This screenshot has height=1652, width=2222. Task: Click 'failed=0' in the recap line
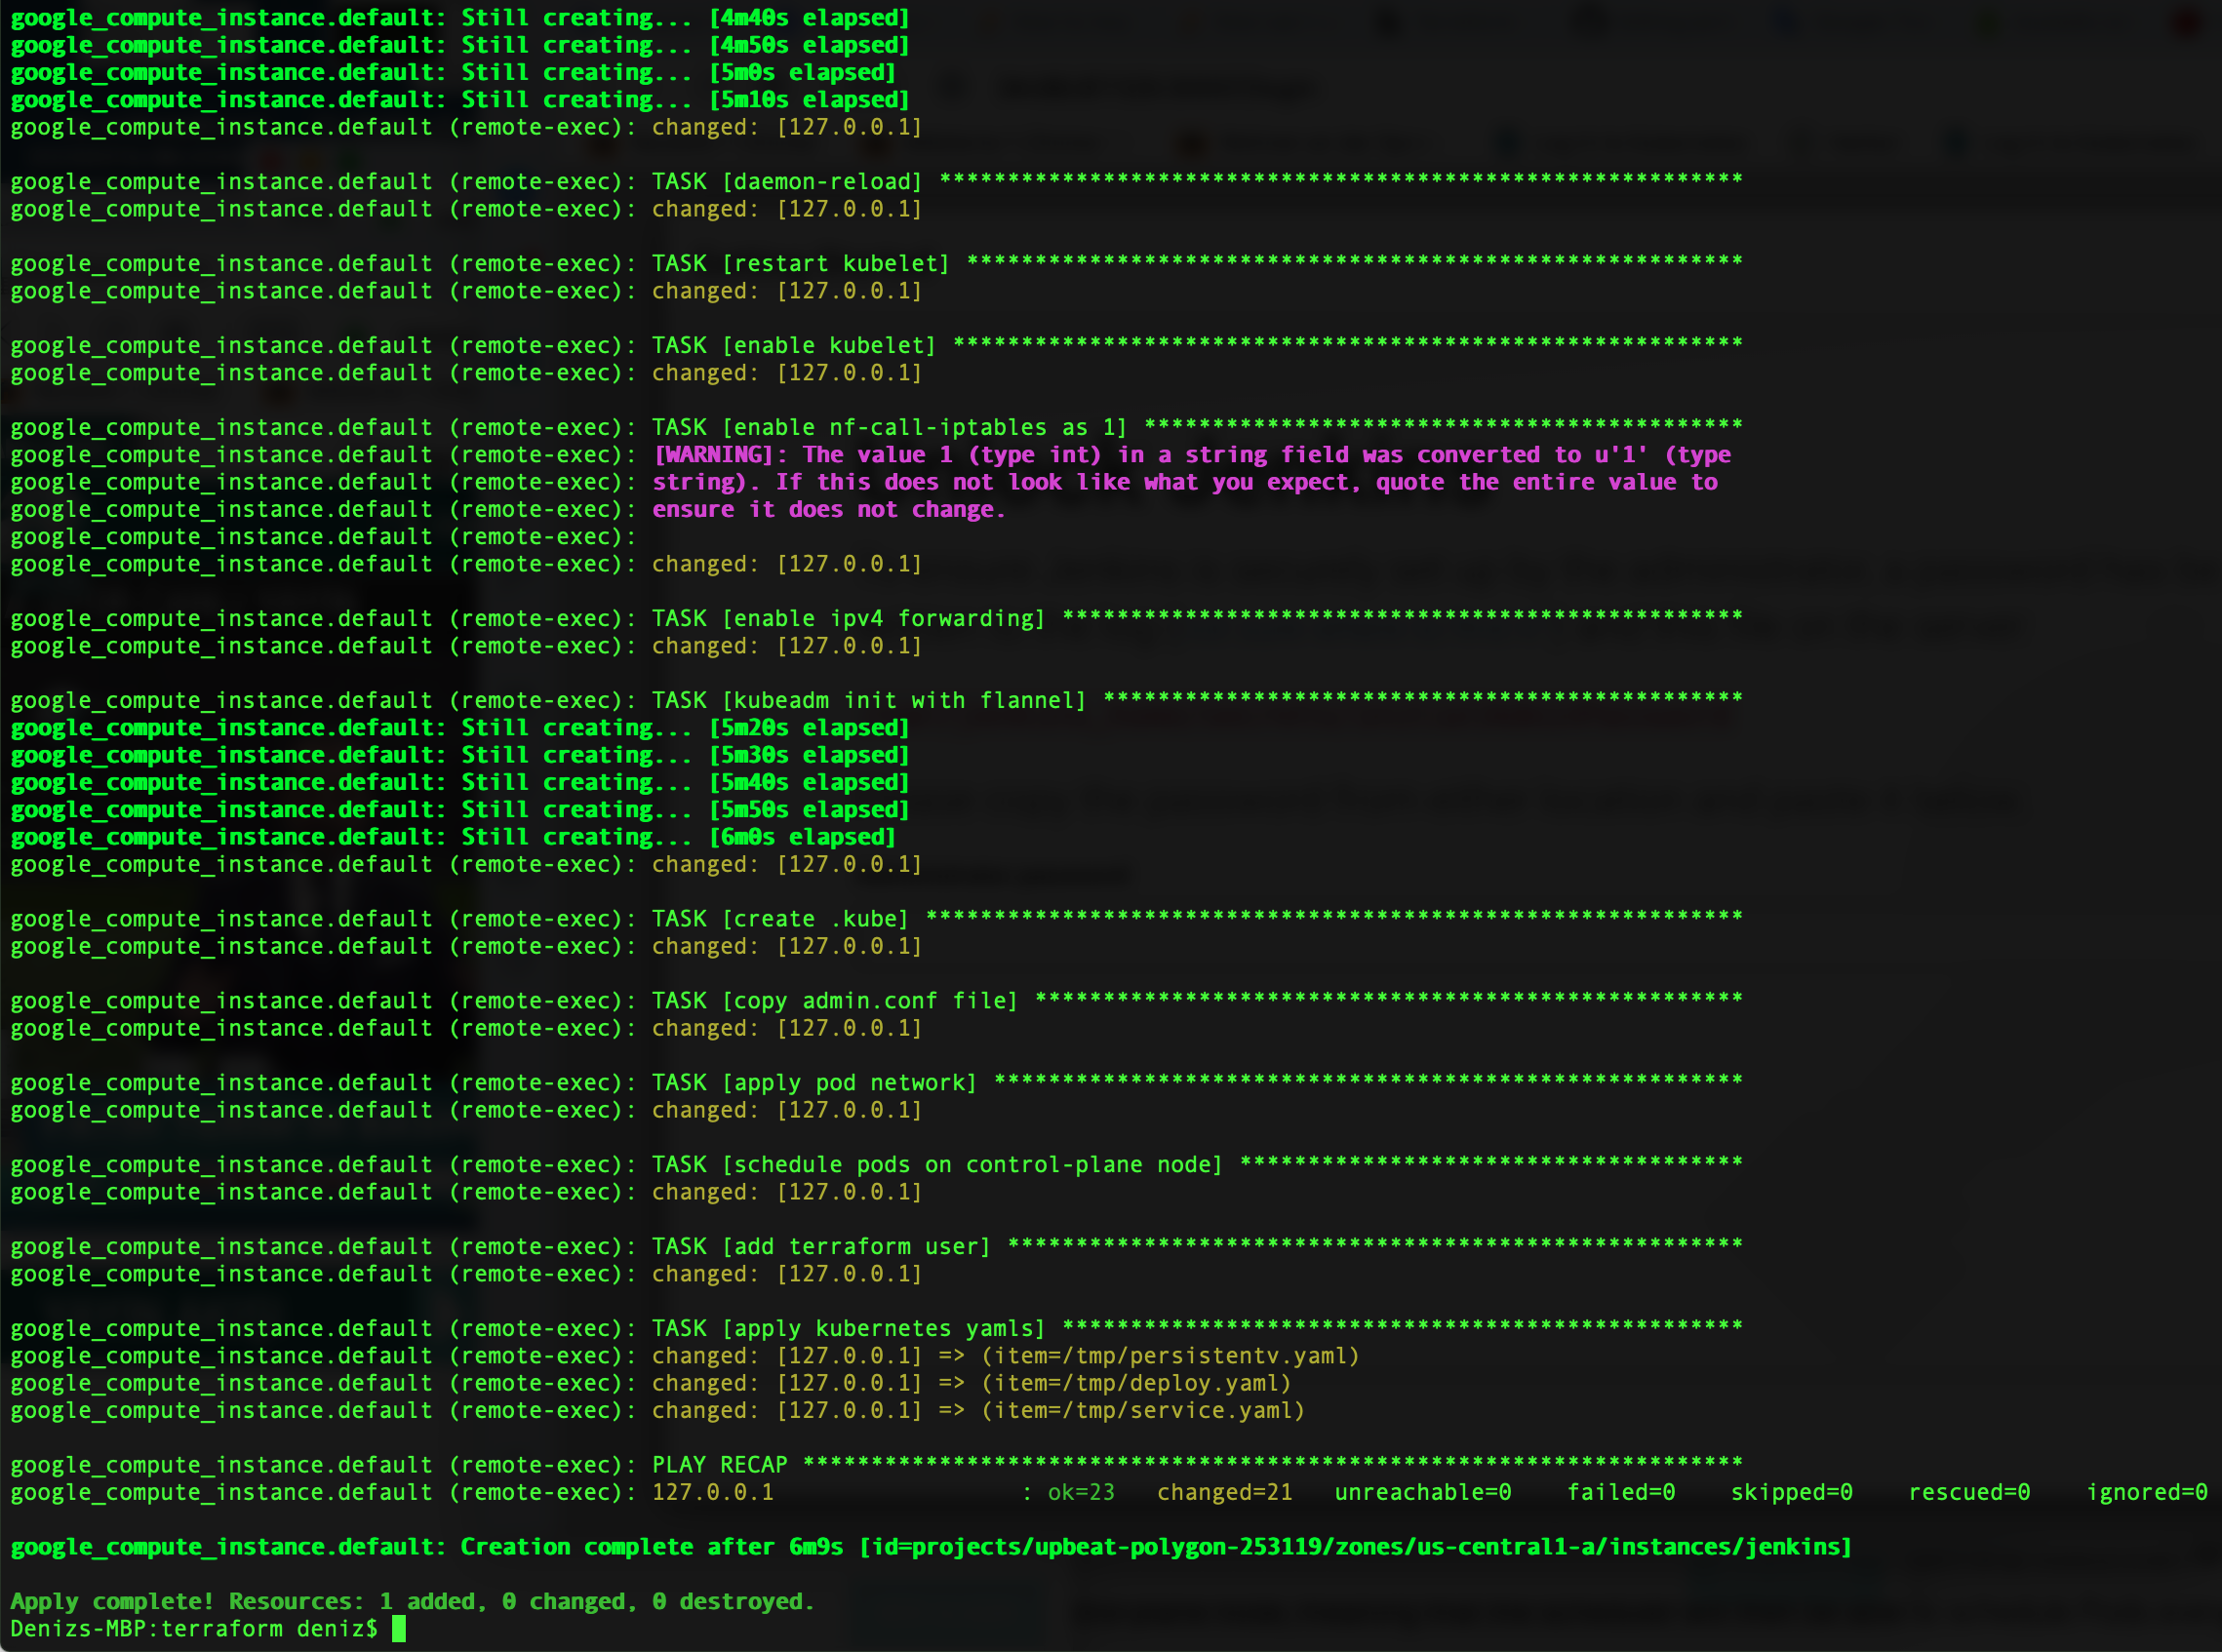click(1621, 1493)
